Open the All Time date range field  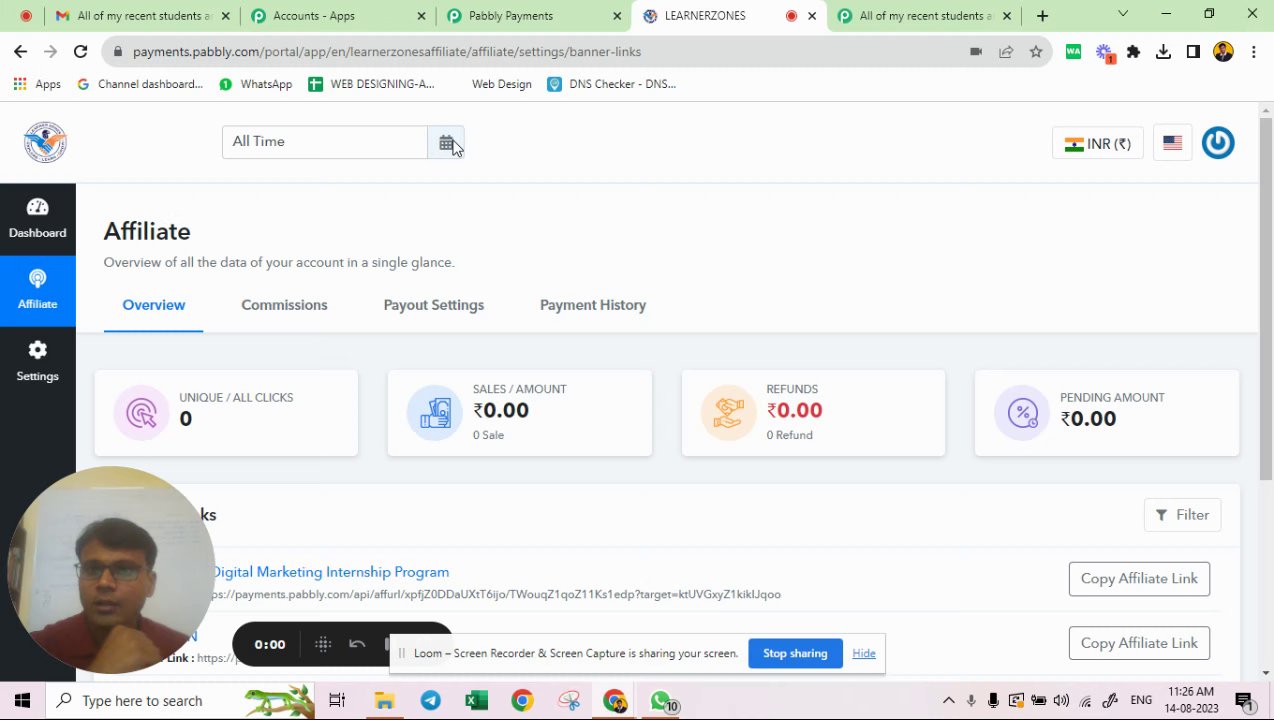325,142
